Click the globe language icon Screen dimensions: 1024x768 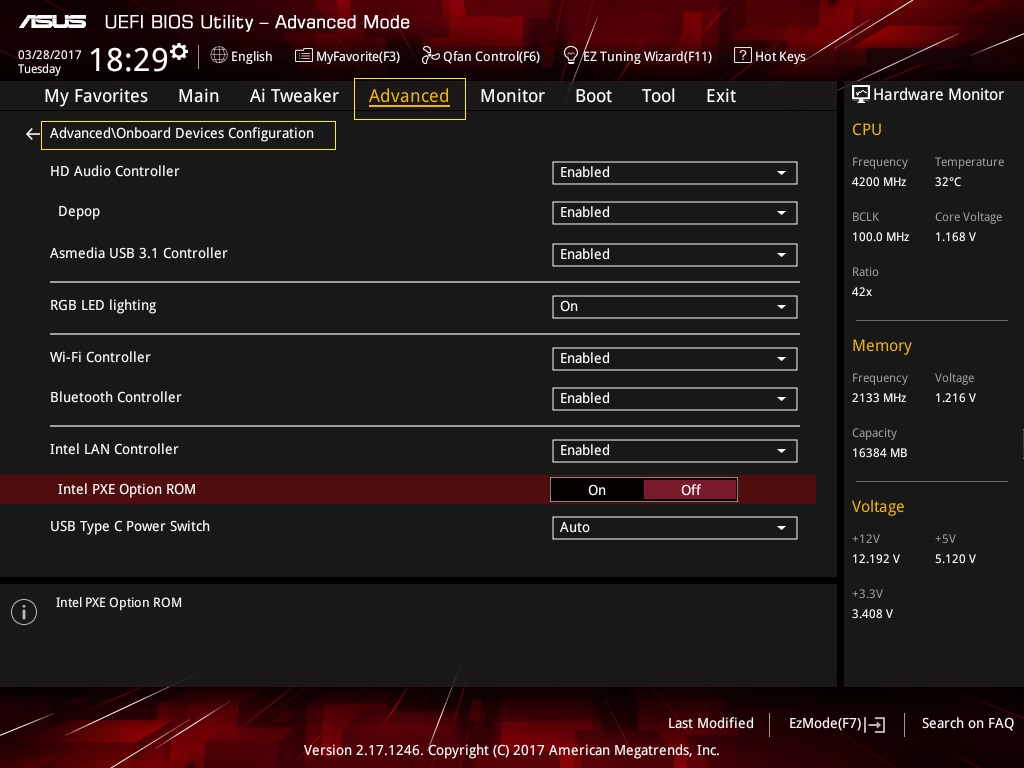(219, 56)
